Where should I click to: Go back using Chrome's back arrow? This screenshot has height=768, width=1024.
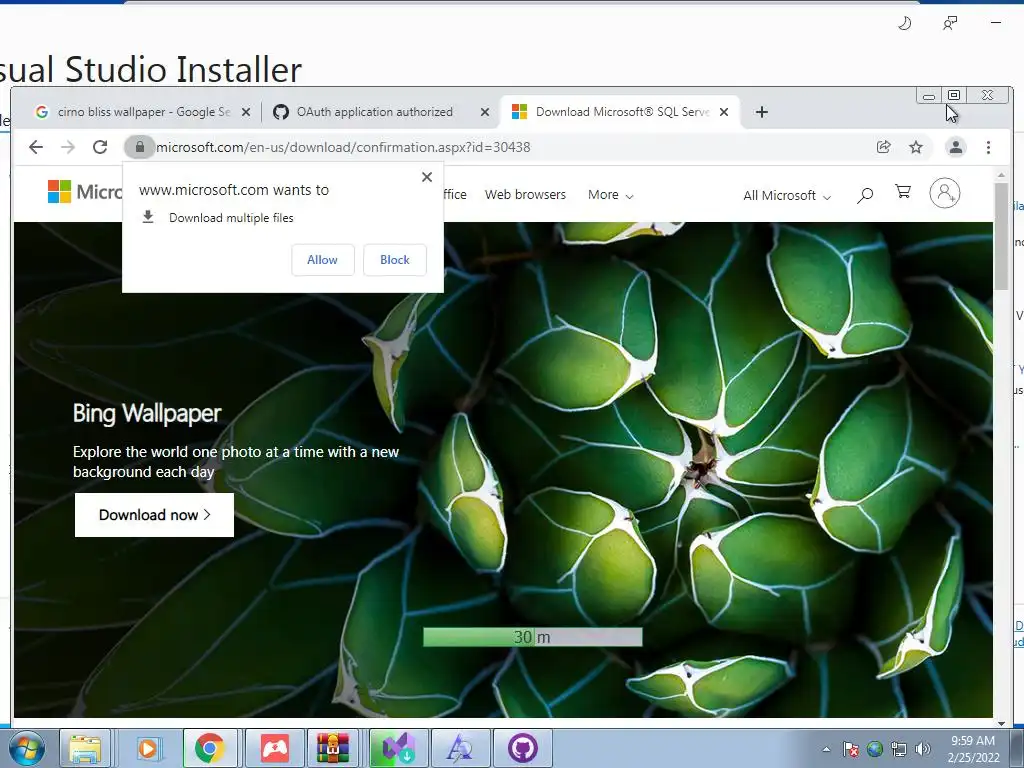pos(36,148)
